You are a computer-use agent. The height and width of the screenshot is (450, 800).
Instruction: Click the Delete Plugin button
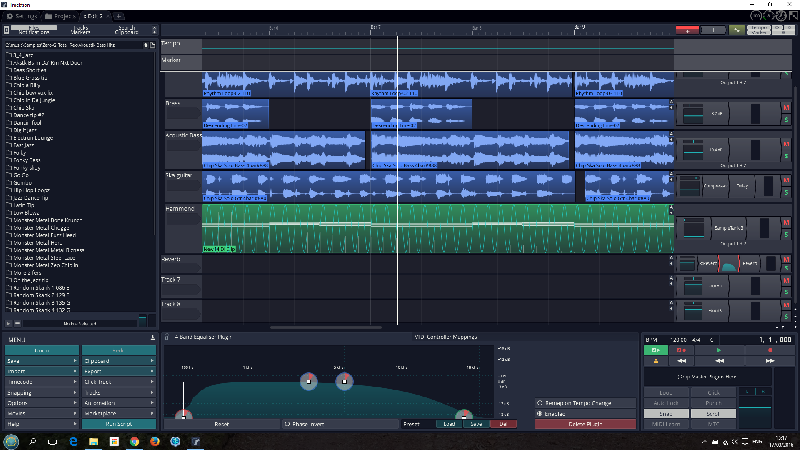click(585, 424)
